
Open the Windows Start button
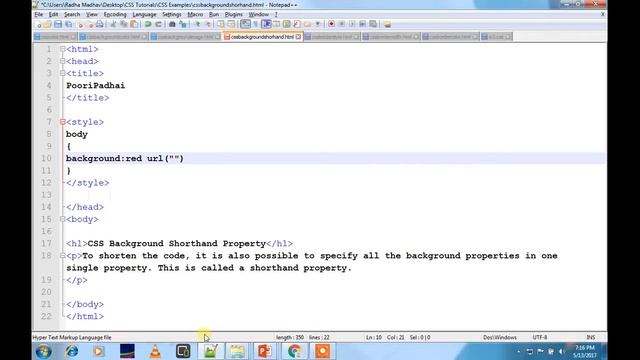pos(43,351)
